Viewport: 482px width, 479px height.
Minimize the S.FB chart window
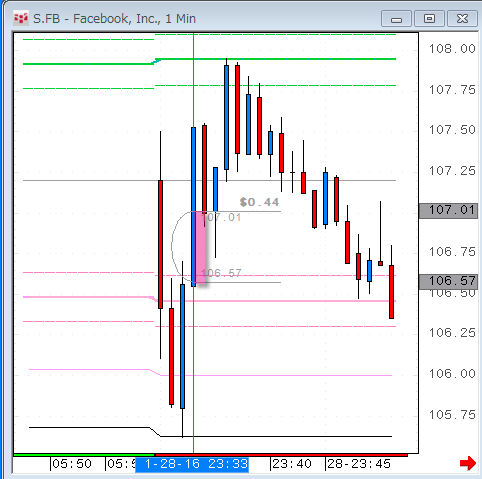(396, 19)
